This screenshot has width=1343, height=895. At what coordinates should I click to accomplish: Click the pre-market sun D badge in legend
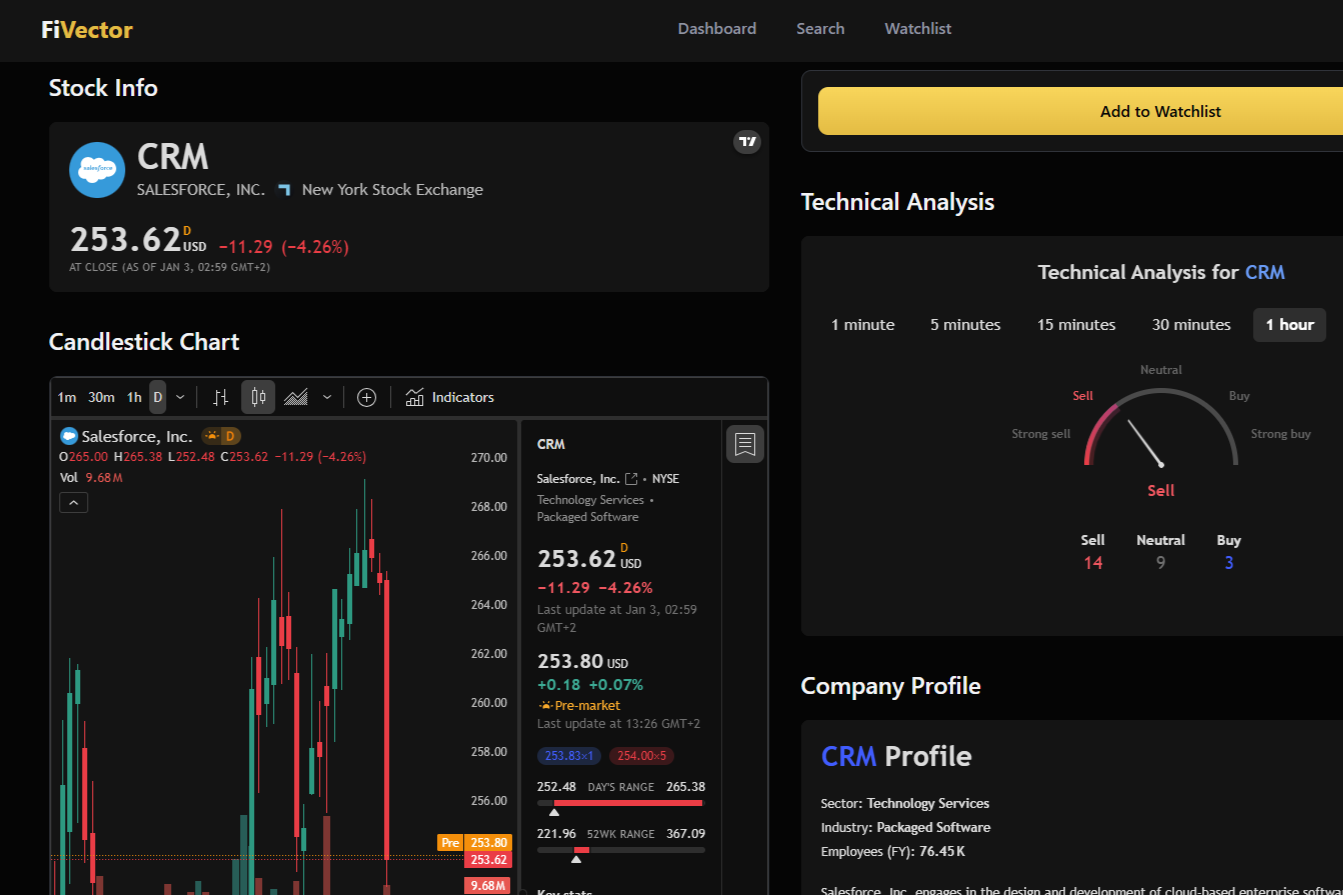[221, 436]
